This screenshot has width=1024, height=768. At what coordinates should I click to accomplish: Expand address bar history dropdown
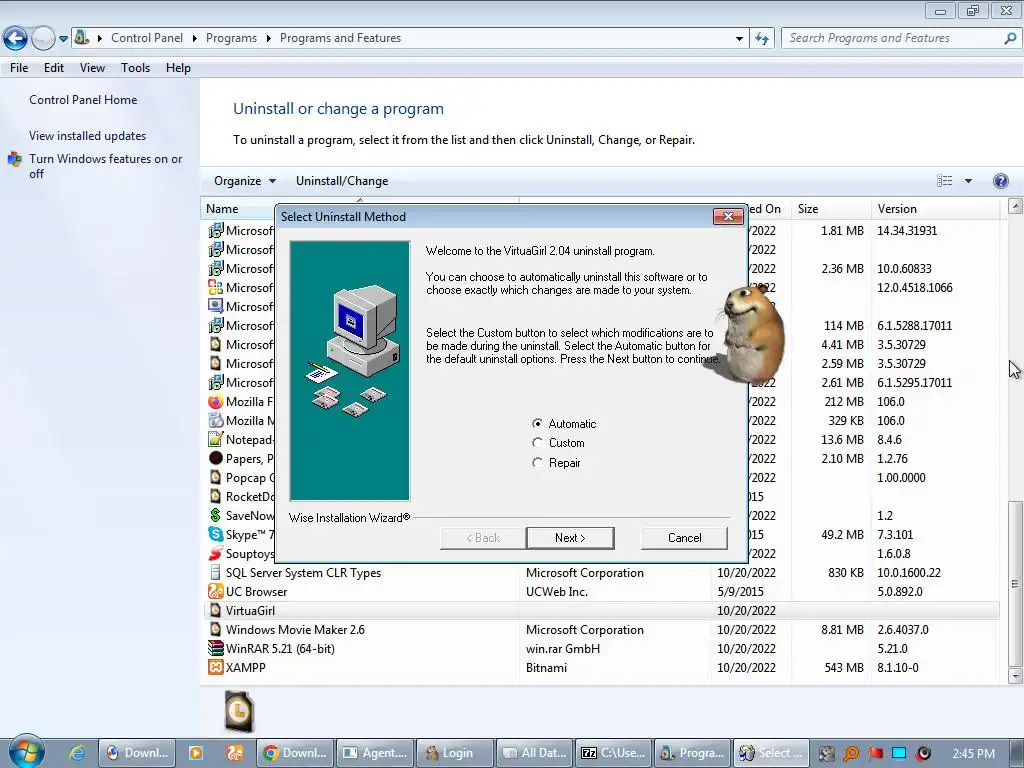click(739, 39)
